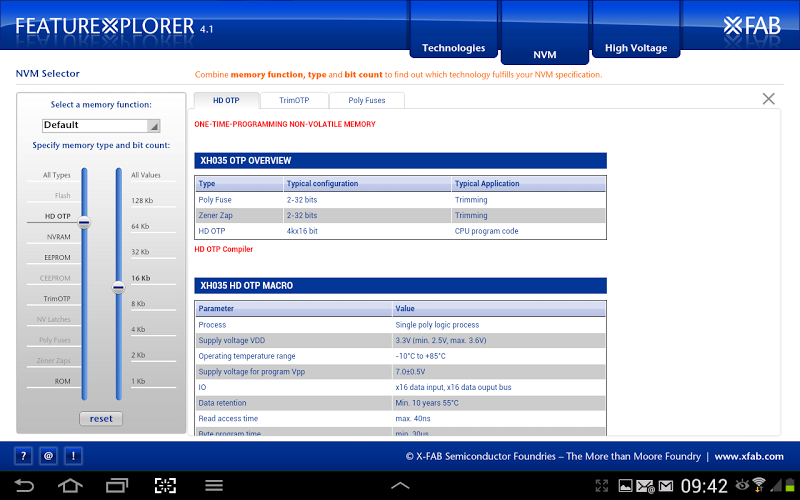Click the @ contact icon
This screenshot has width=800, height=500.
[x=48, y=456]
